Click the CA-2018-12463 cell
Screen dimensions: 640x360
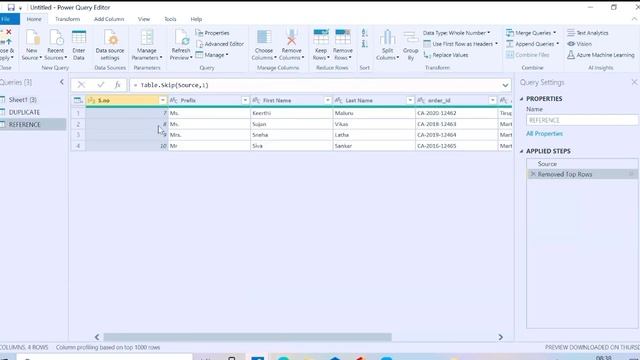(456, 124)
